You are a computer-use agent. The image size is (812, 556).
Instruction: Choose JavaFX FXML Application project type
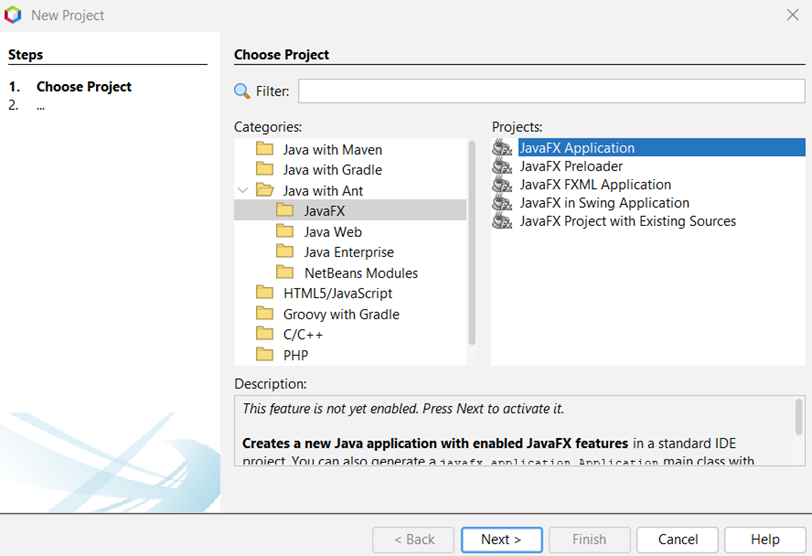pos(595,184)
